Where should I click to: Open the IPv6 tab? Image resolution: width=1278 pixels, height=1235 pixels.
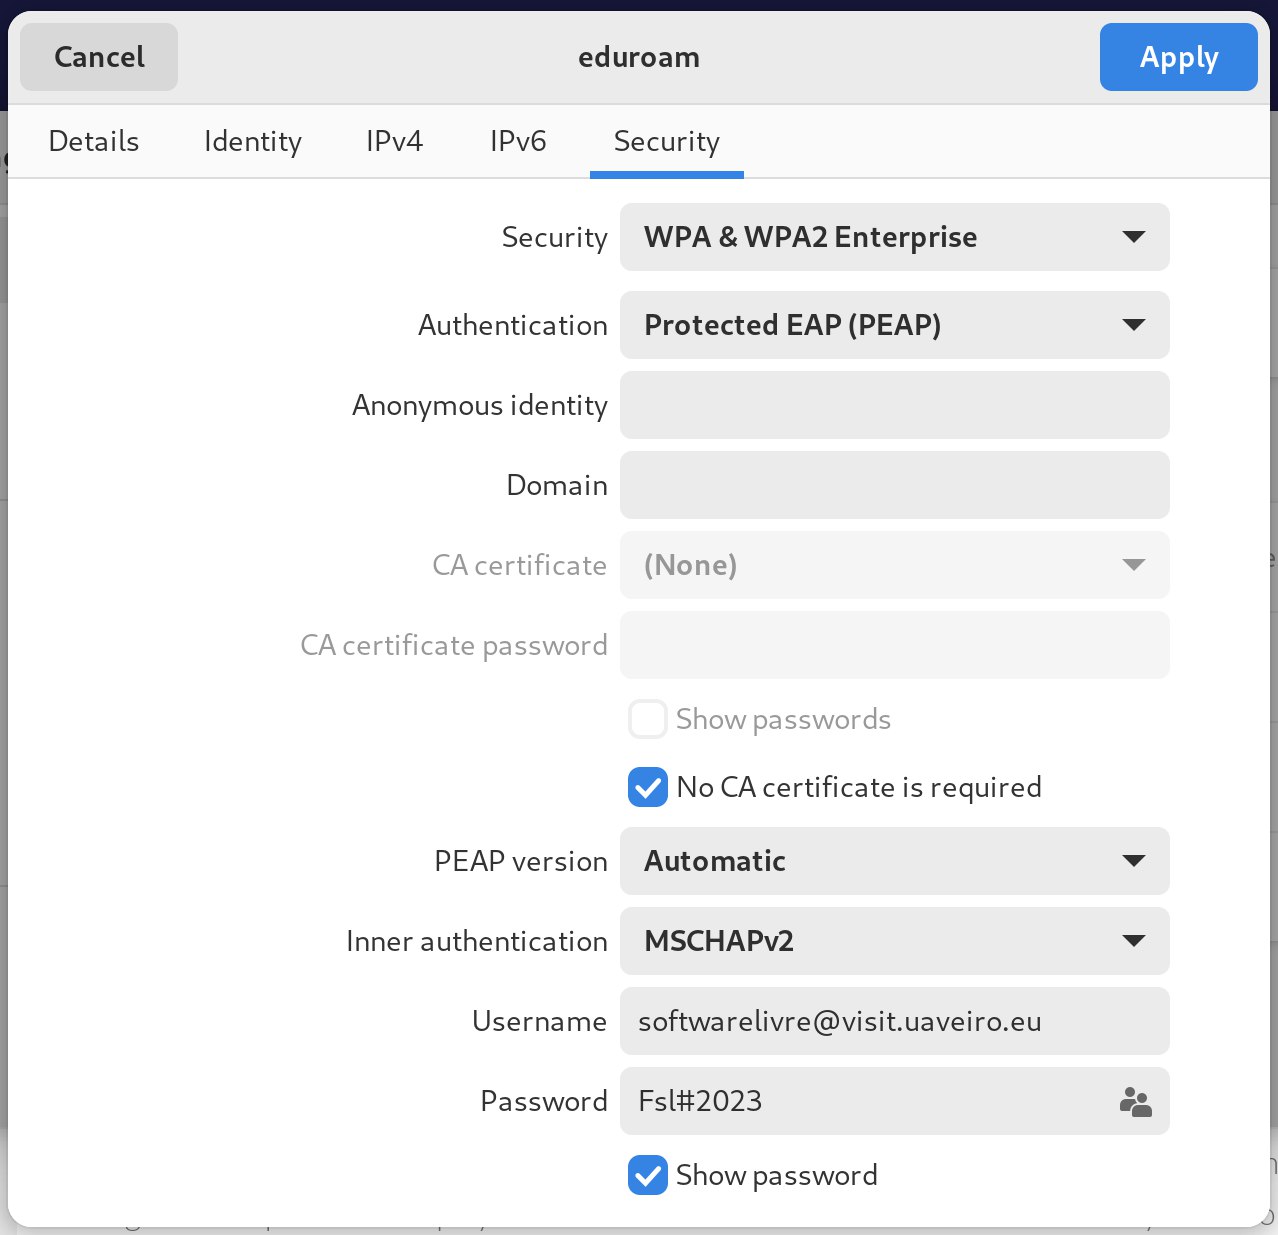click(x=518, y=141)
